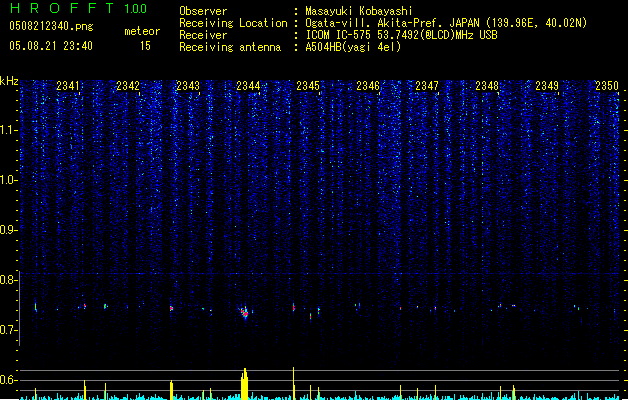Viewport: 629px width, 400px height.
Task: Click the yellow intensity spike below 2345
Action: click(x=294, y=383)
